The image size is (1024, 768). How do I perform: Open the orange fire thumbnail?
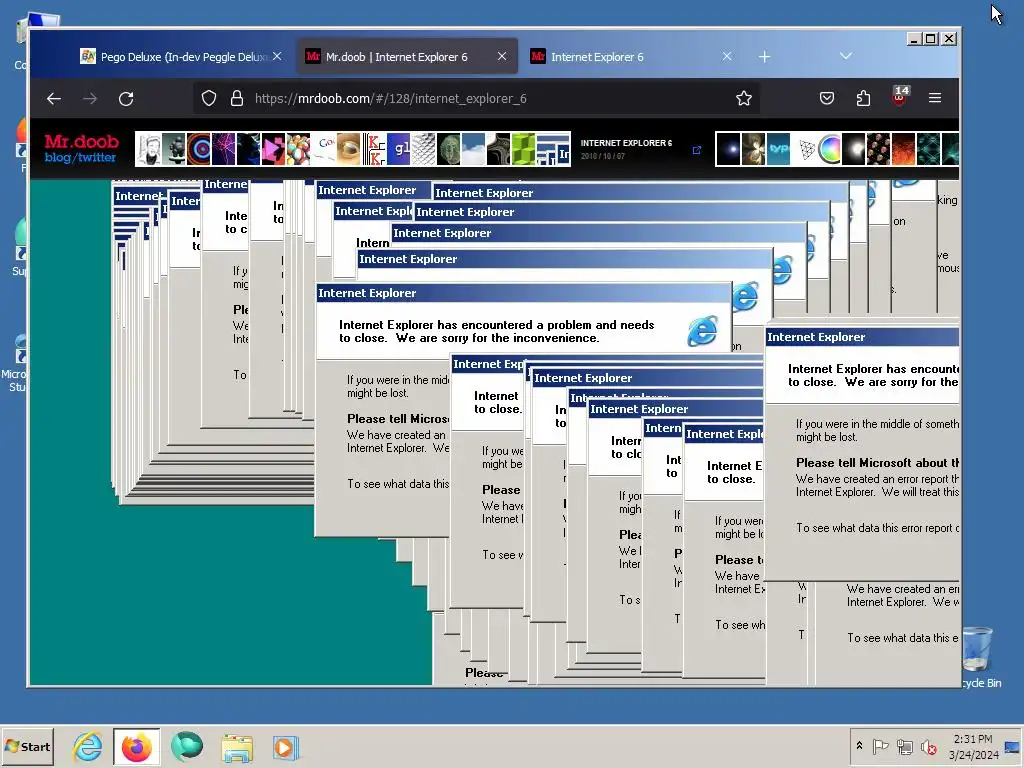(903, 149)
